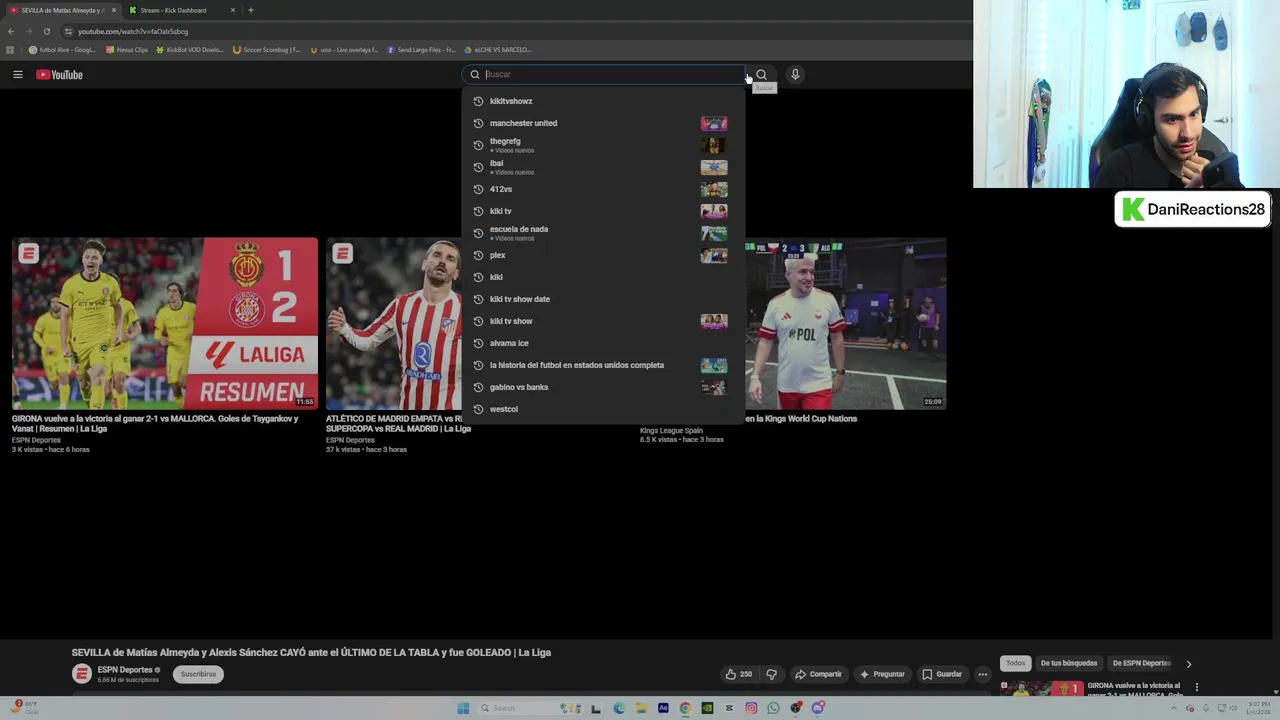Open ESPN Deportes channel name link
1280x720 pixels.
click(x=125, y=670)
